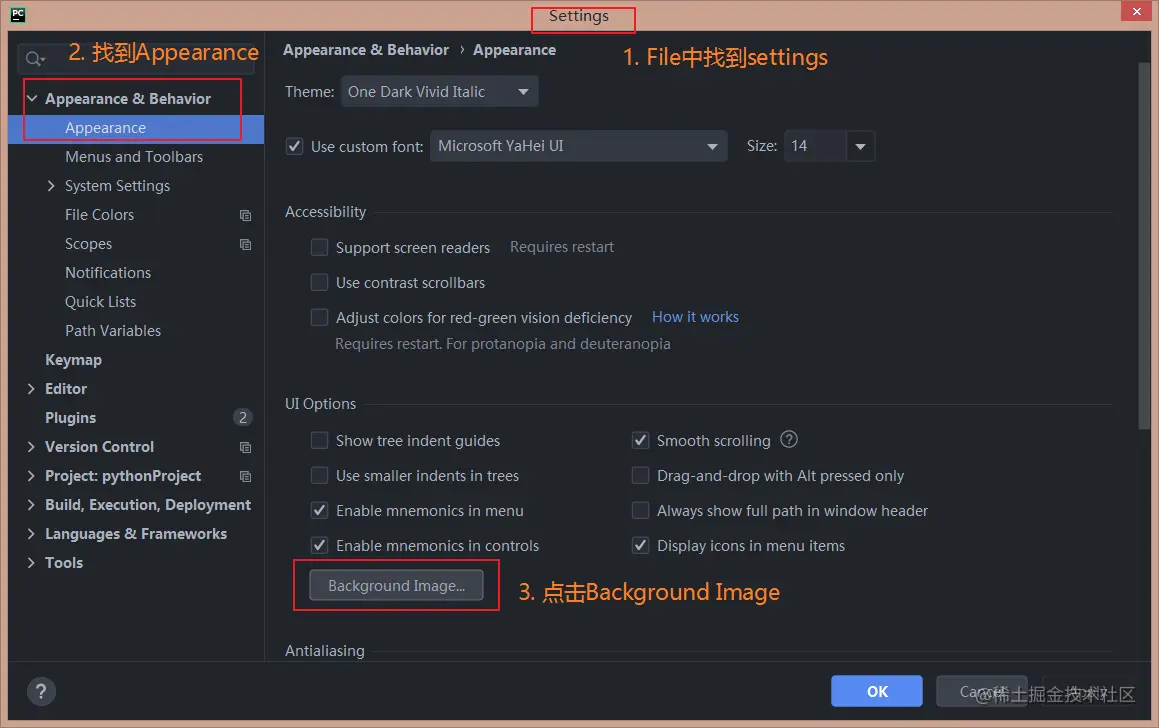Collapse the Appearance & Behavior tree node
This screenshot has width=1159, height=728.
[32, 98]
